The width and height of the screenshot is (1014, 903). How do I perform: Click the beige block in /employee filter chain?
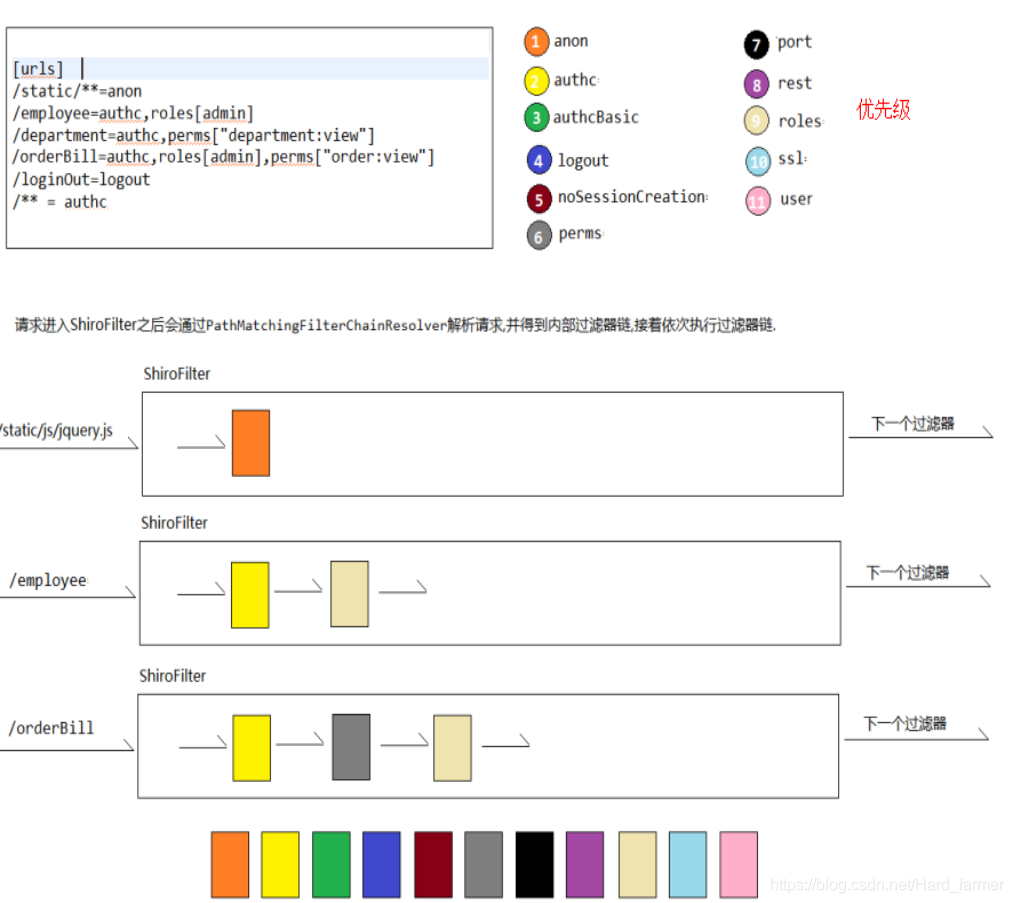coord(349,594)
